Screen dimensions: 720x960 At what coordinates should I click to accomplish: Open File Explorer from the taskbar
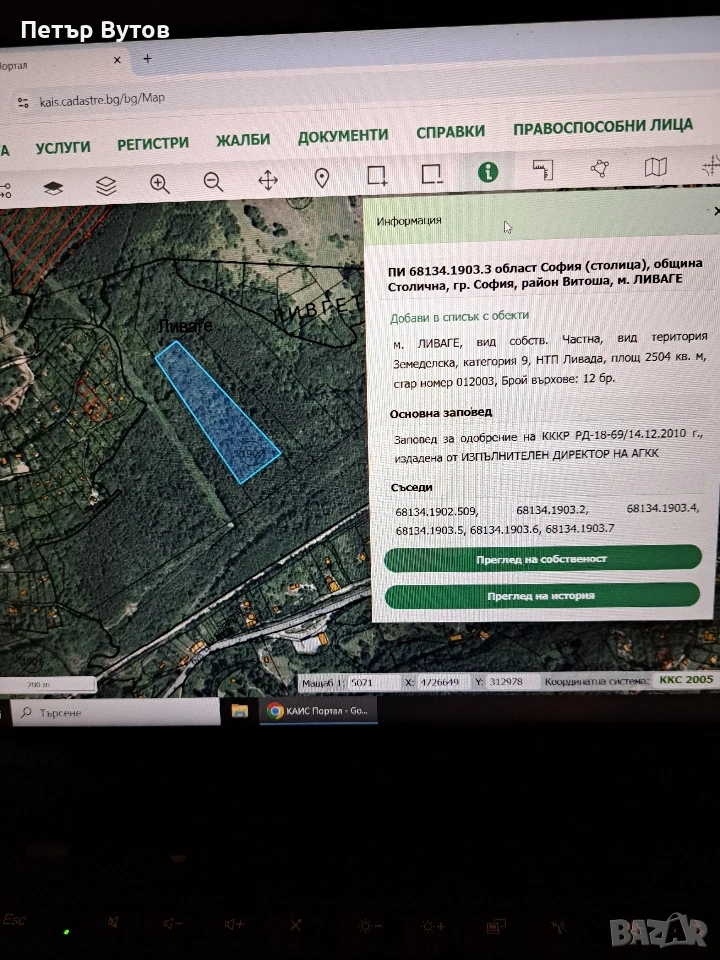[239, 711]
